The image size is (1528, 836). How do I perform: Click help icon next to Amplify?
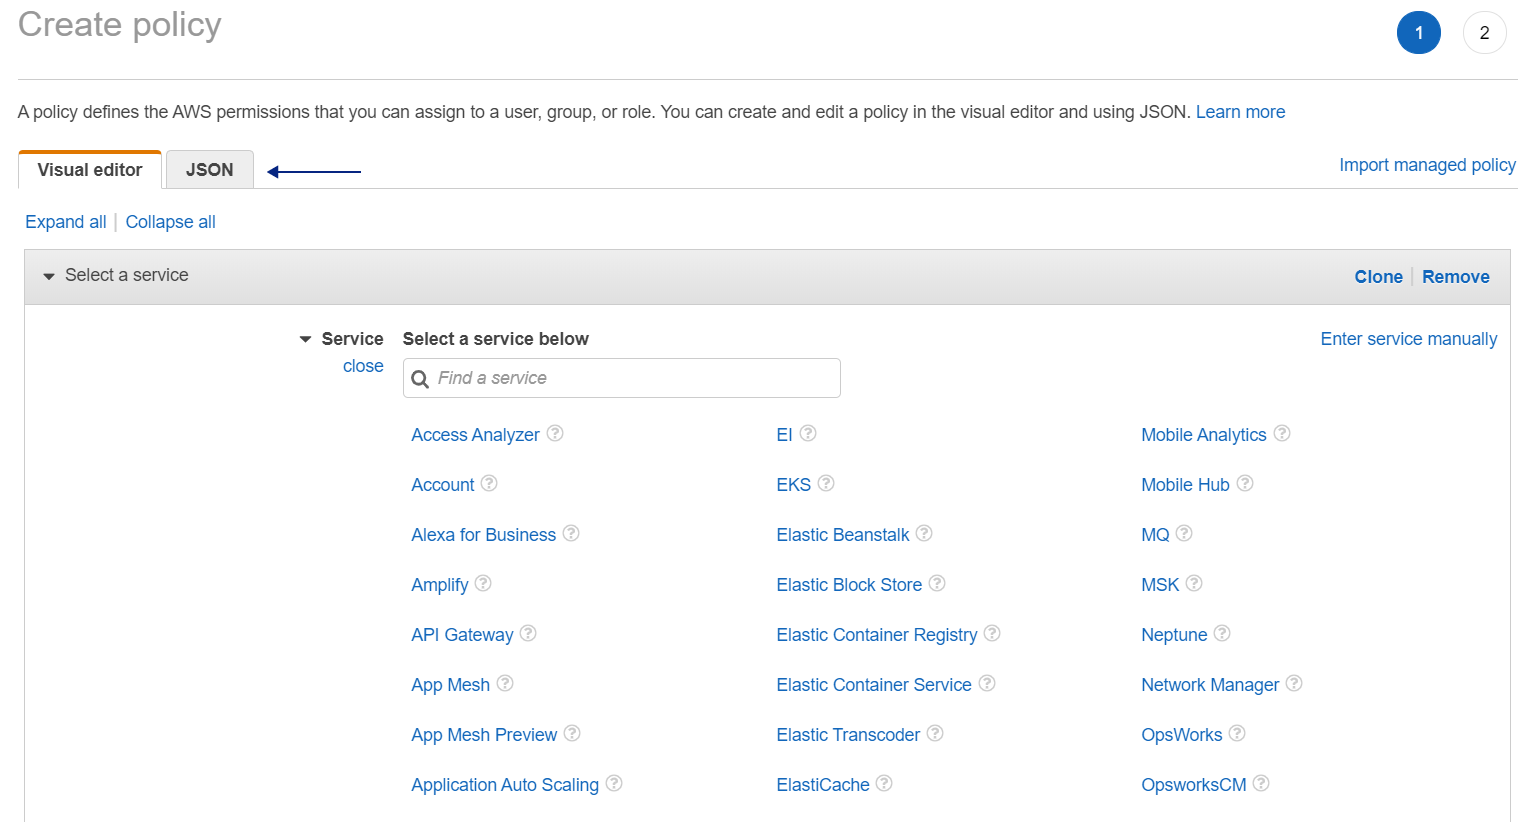pos(483,583)
